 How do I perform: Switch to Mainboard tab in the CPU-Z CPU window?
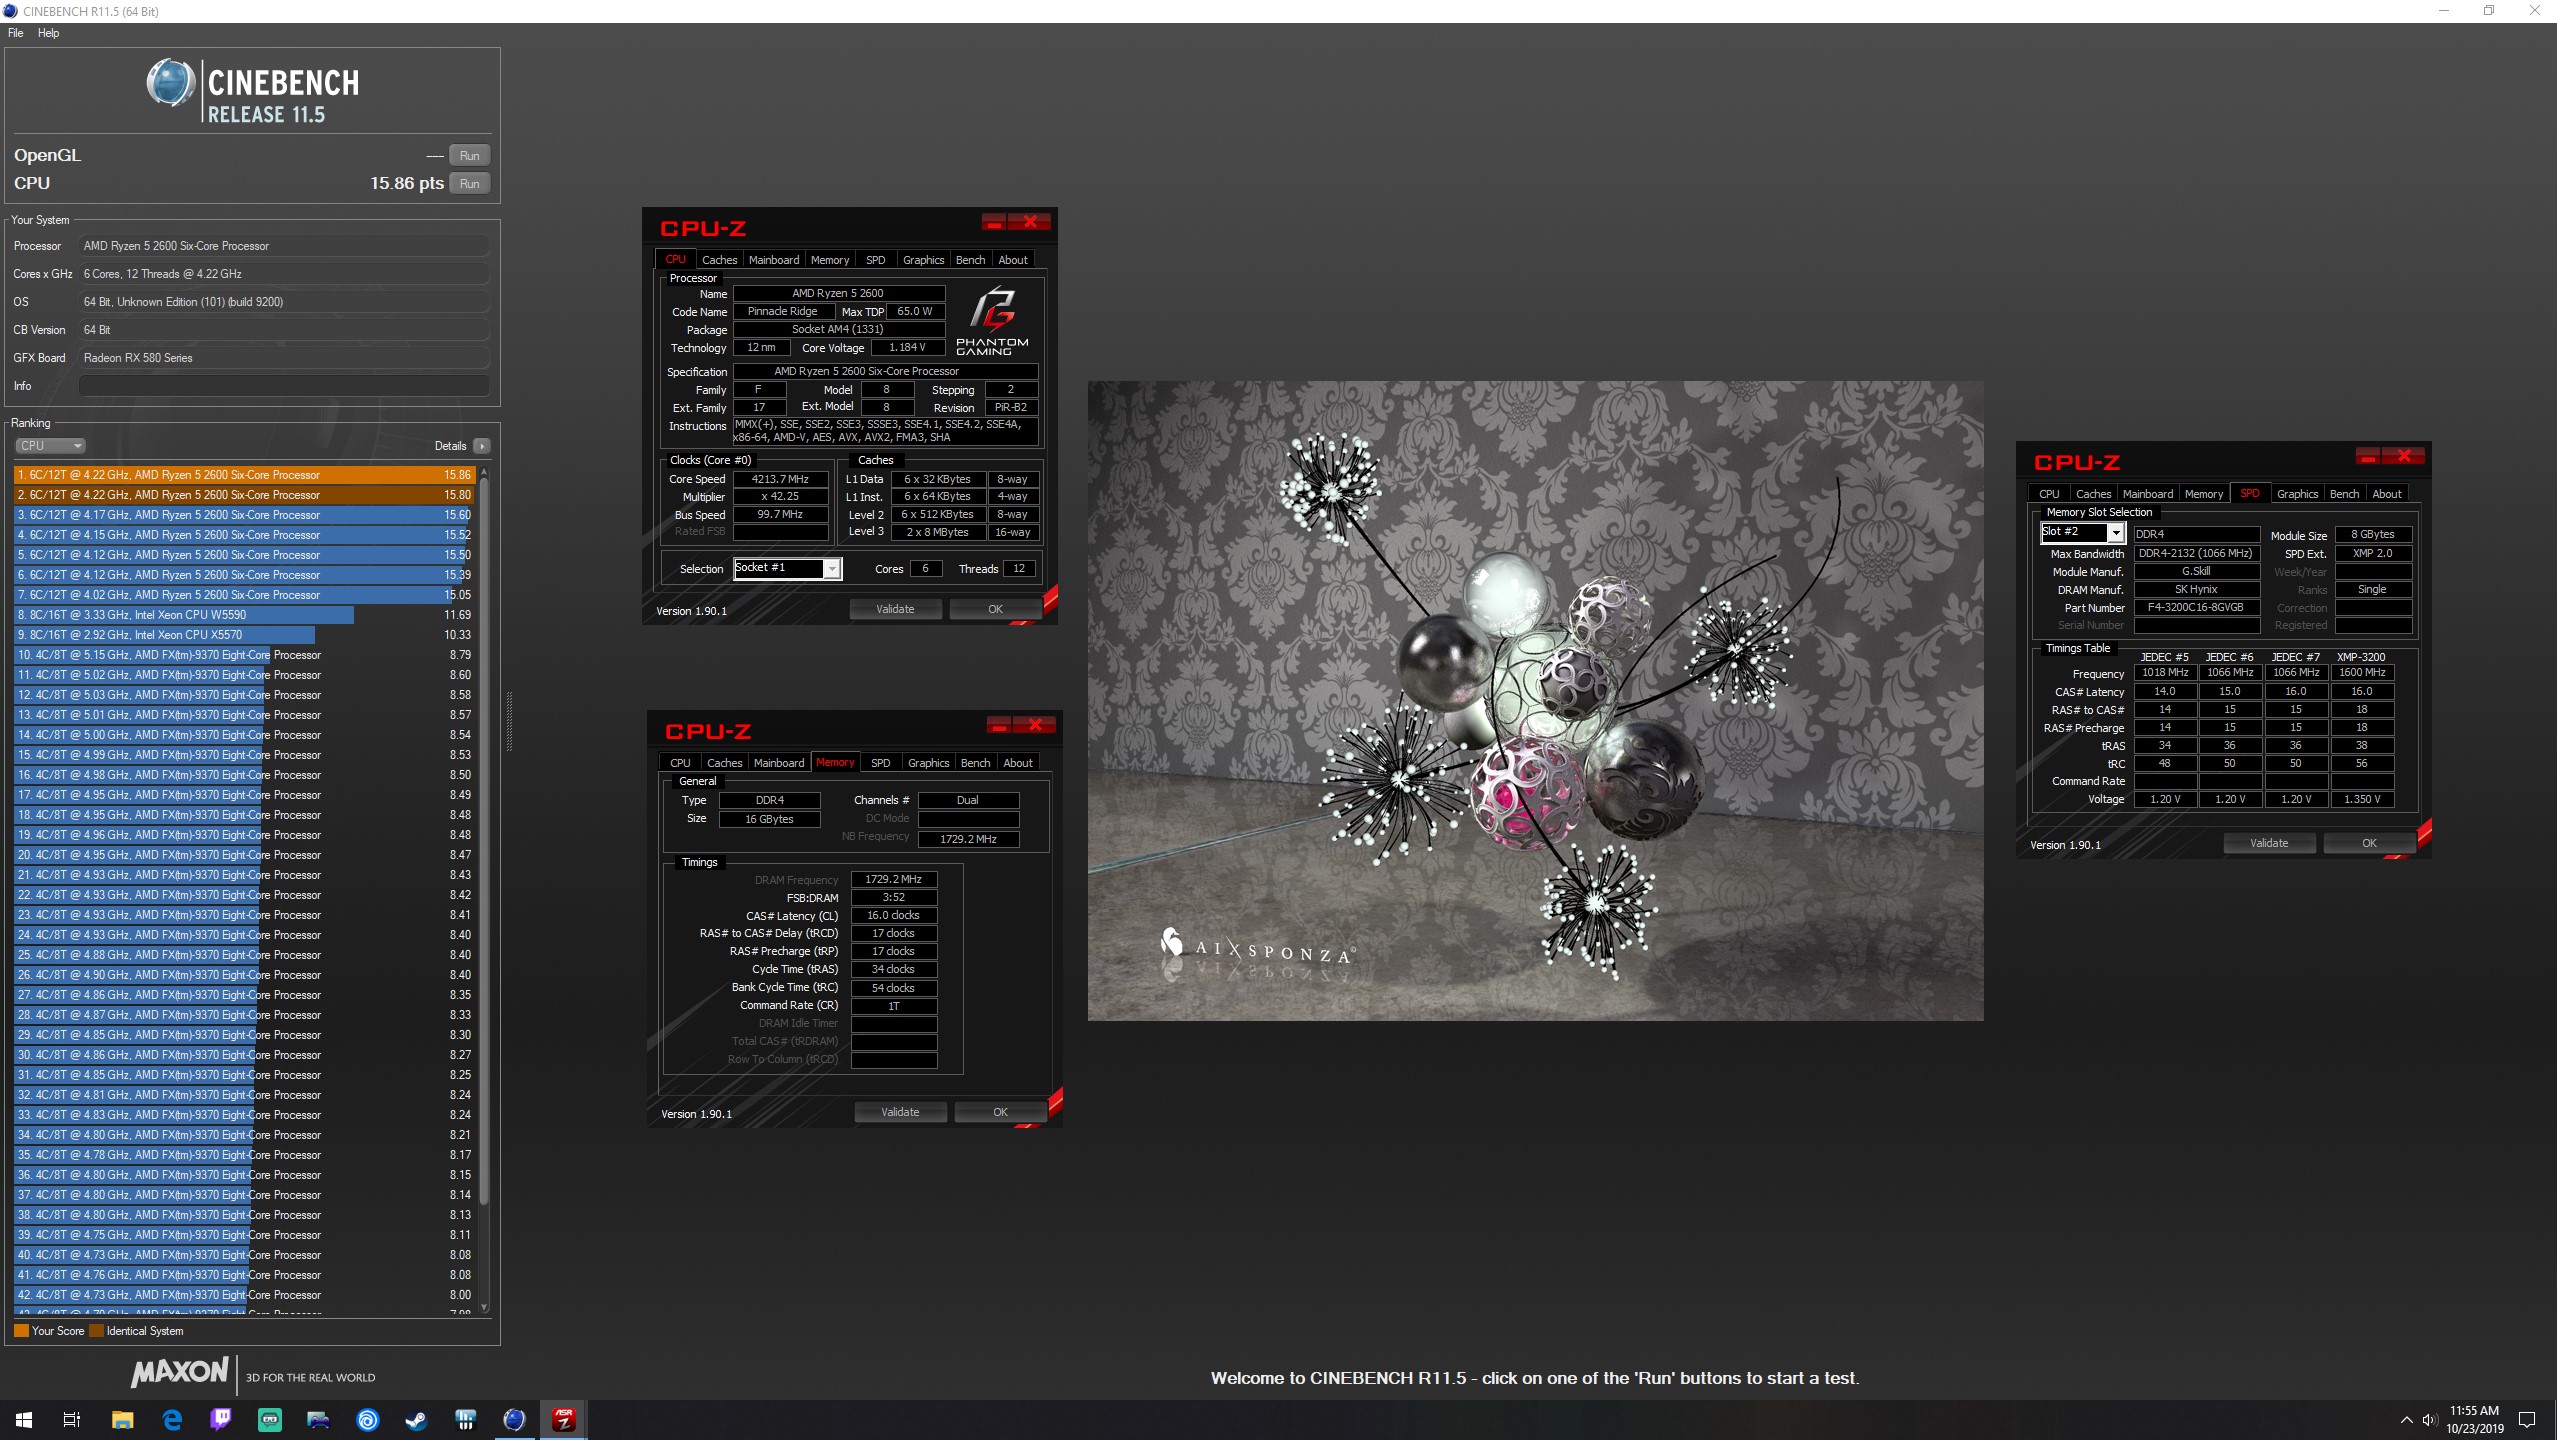tap(774, 260)
